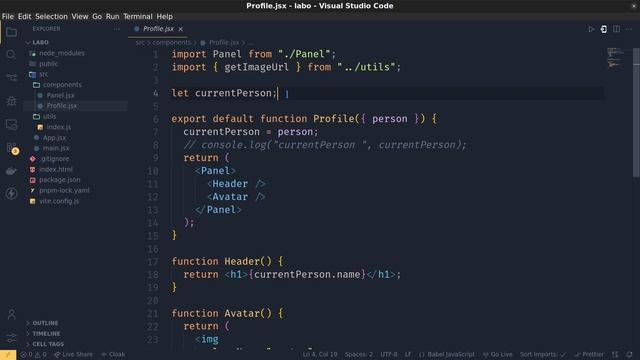Image resolution: width=640 pixels, height=360 pixels.
Task: Open the Edit menu
Action: [x=24, y=16]
